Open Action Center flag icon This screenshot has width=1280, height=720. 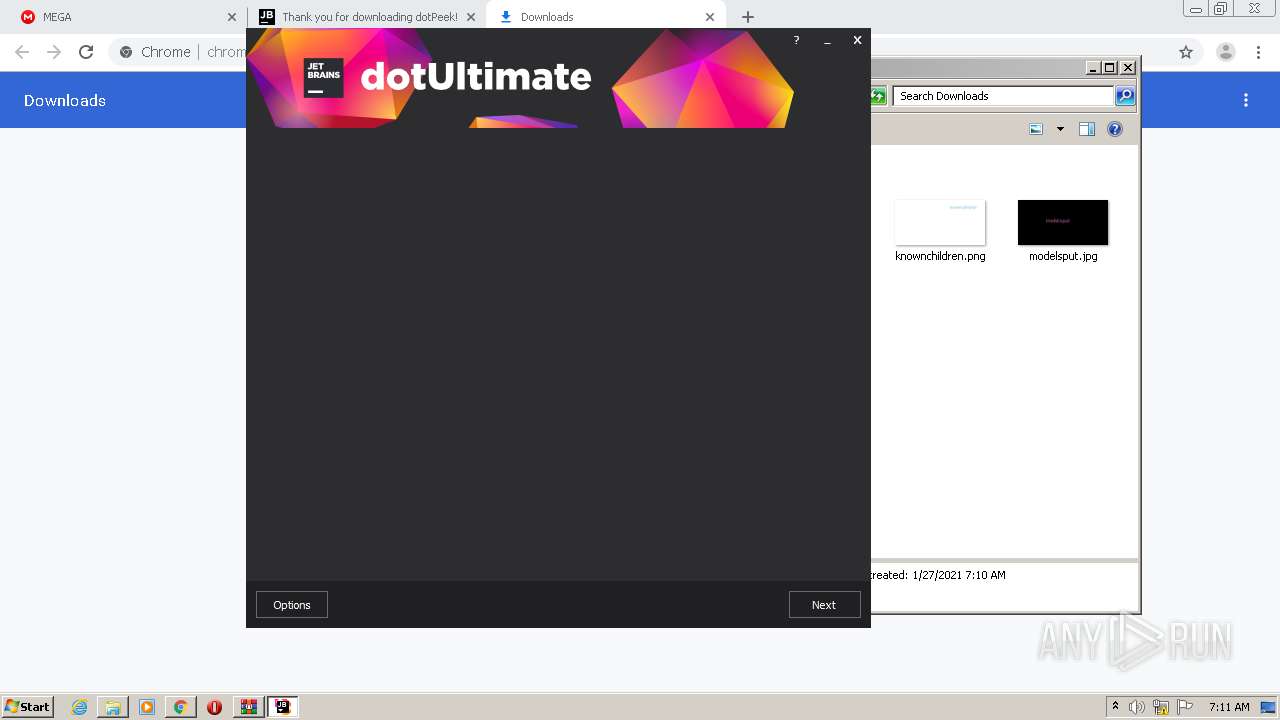coord(1185,707)
